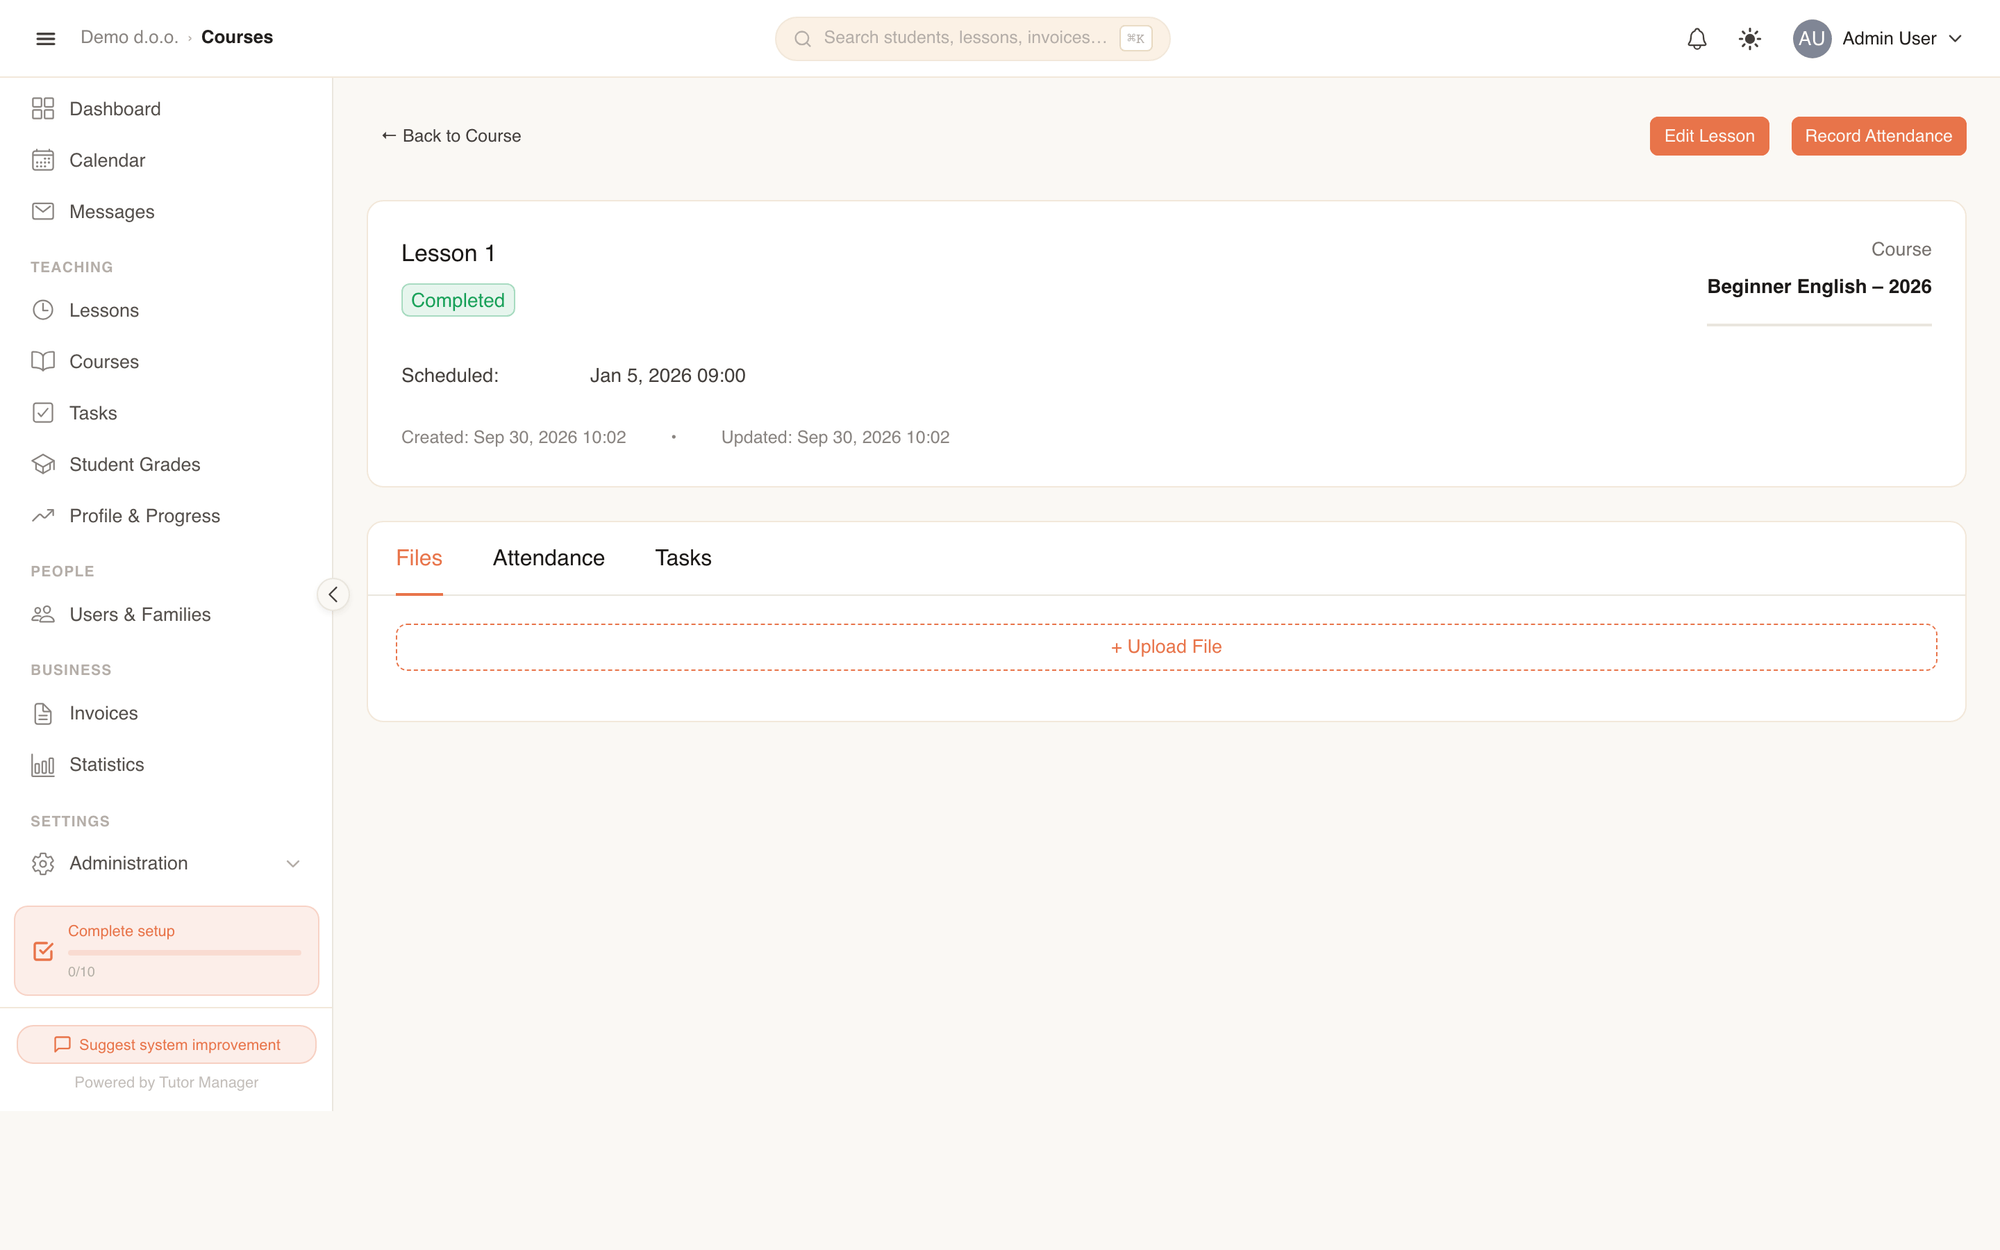Click the Users & Families people icon
The width and height of the screenshot is (2000, 1250).
[x=43, y=614]
